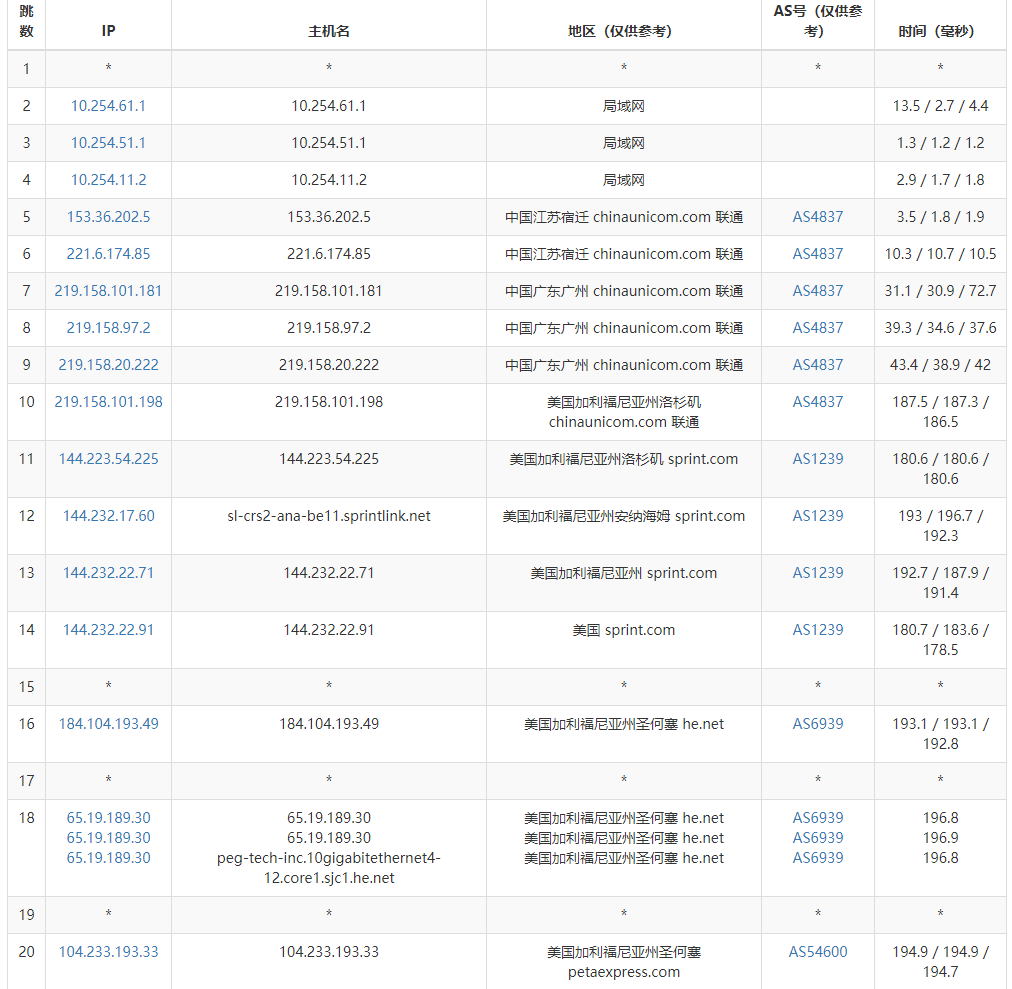The height and width of the screenshot is (989, 1012).
Task: Click the 219.158.101.198 IP link
Action: click(108, 401)
